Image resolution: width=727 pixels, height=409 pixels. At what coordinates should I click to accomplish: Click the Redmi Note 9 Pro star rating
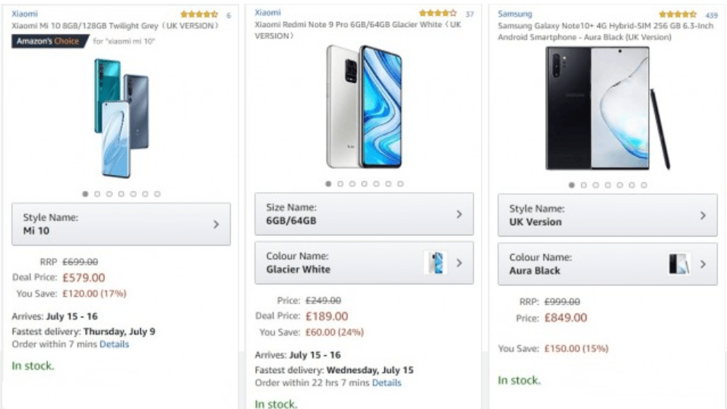click(x=438, y=14)
